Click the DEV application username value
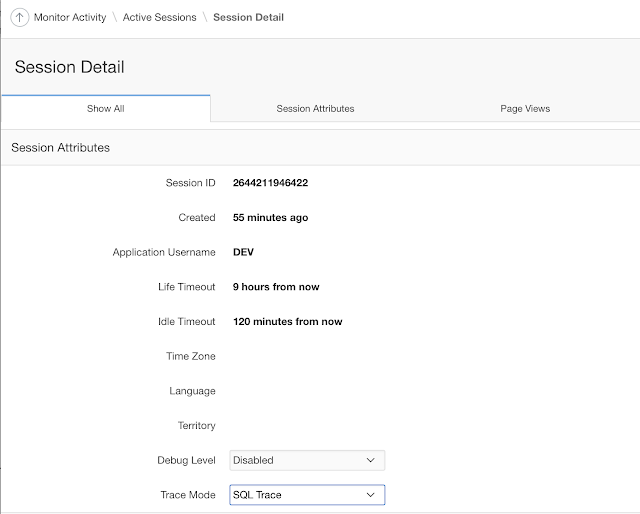640x514 pixels. point(243,252)
